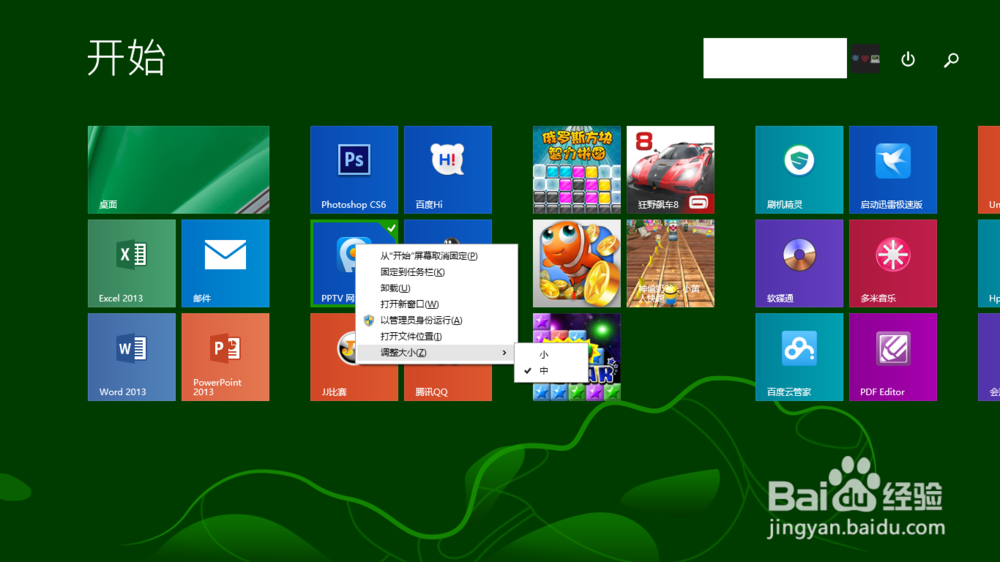Expand the 调整大小 submenu arrow
1000x562 pixels.
(x=504, y=353)
